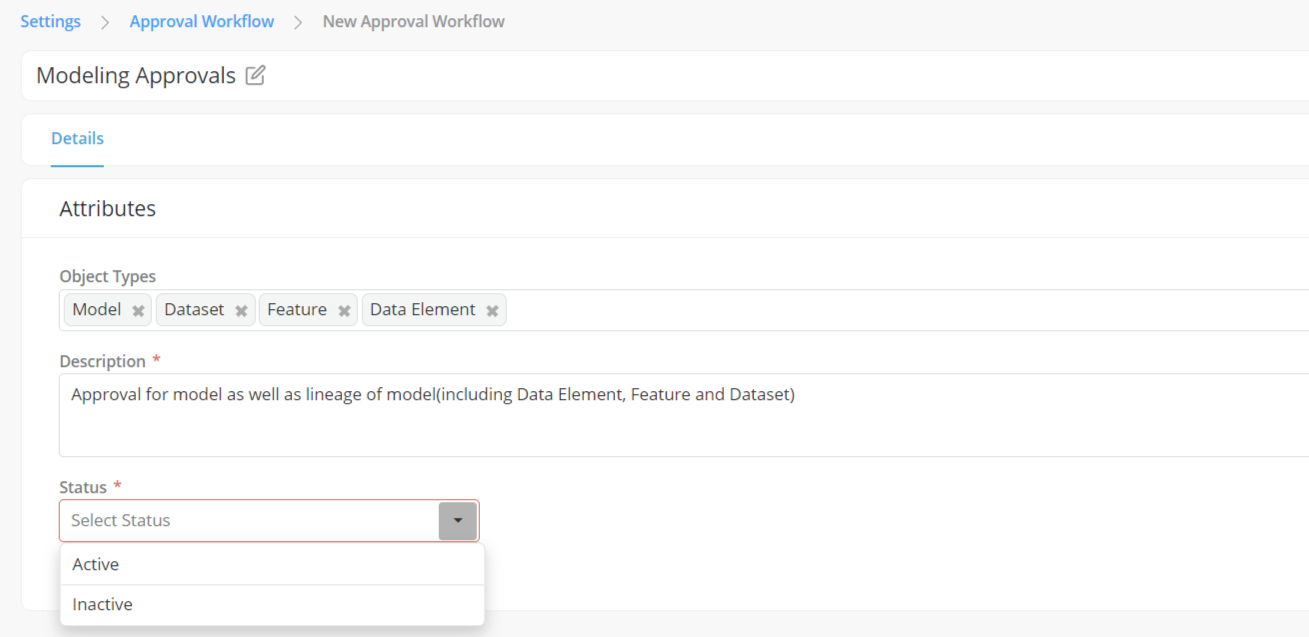Remove the Model object type tag

(x=138, y=311)
